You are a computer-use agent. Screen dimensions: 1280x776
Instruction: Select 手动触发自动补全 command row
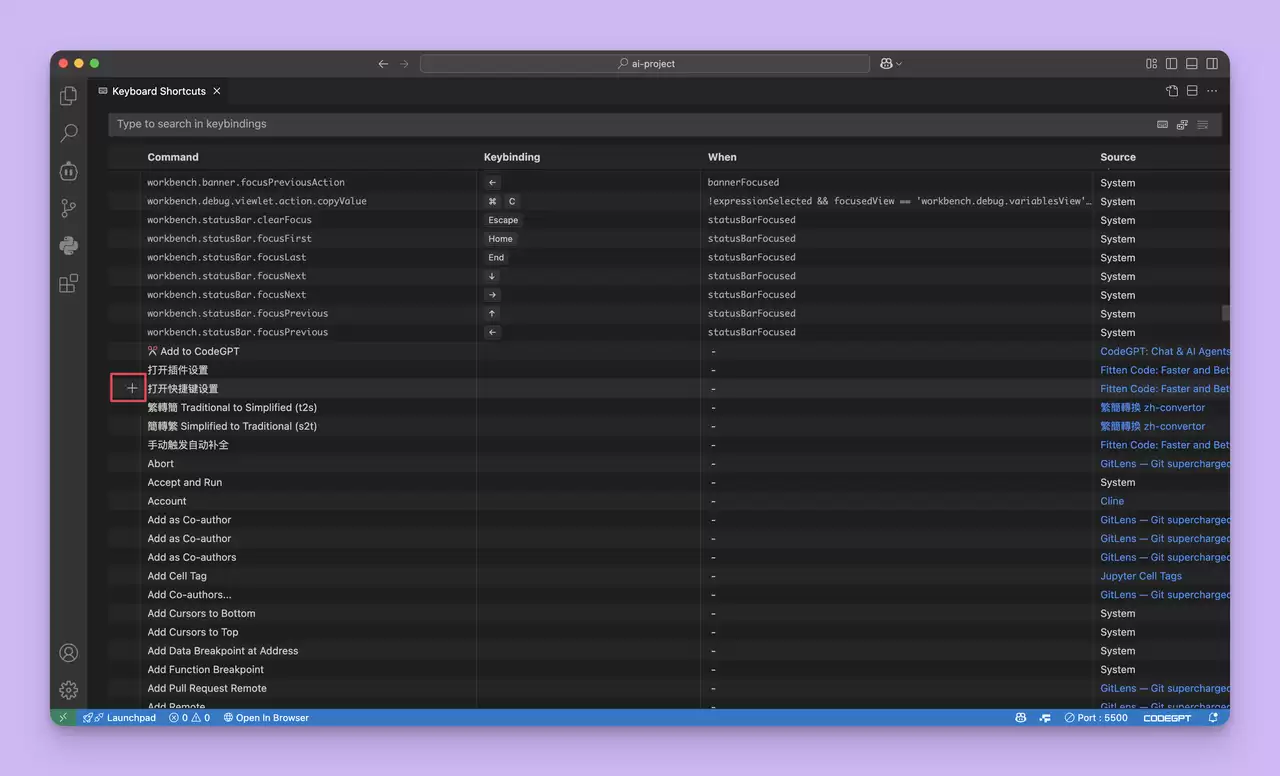click(x=669, y=445)
